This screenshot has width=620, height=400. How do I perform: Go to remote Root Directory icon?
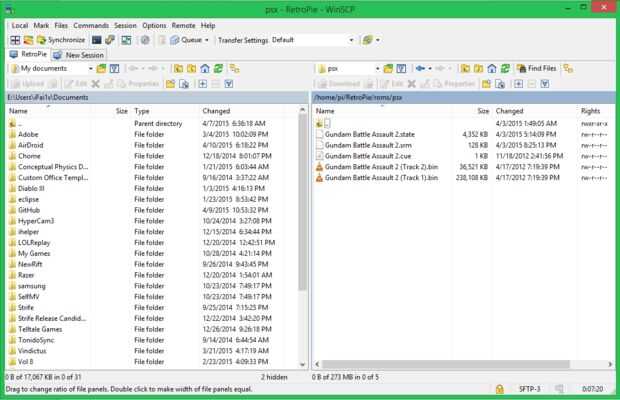pos(479,68)
